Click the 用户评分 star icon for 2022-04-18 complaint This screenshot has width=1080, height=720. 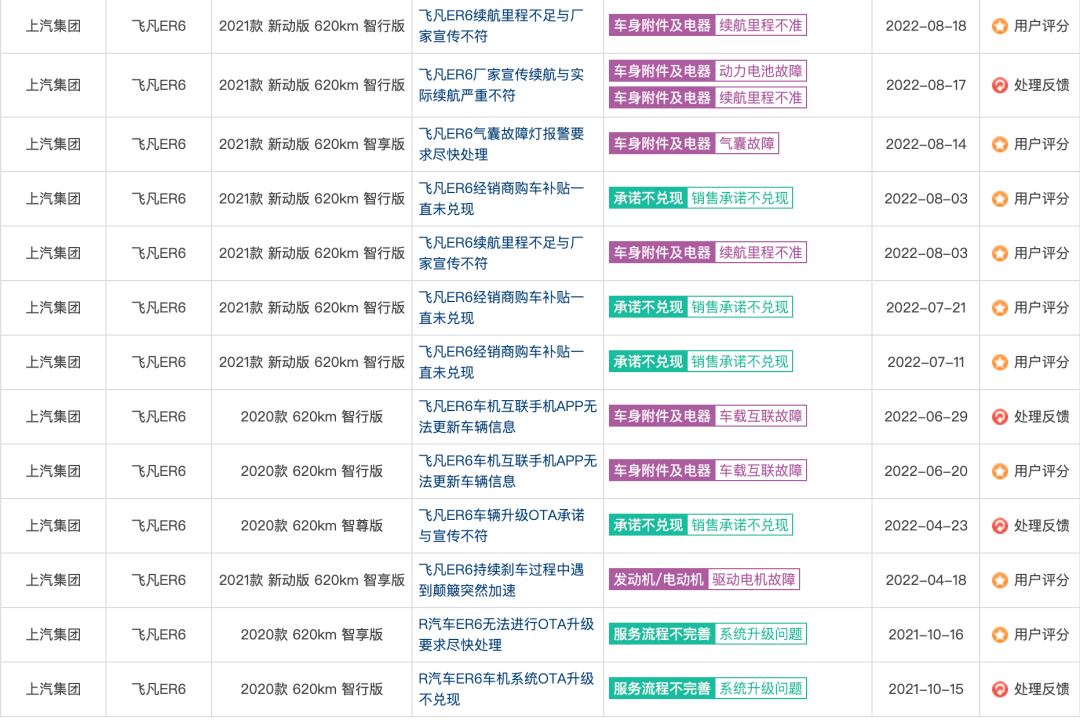tap(999, 580)
